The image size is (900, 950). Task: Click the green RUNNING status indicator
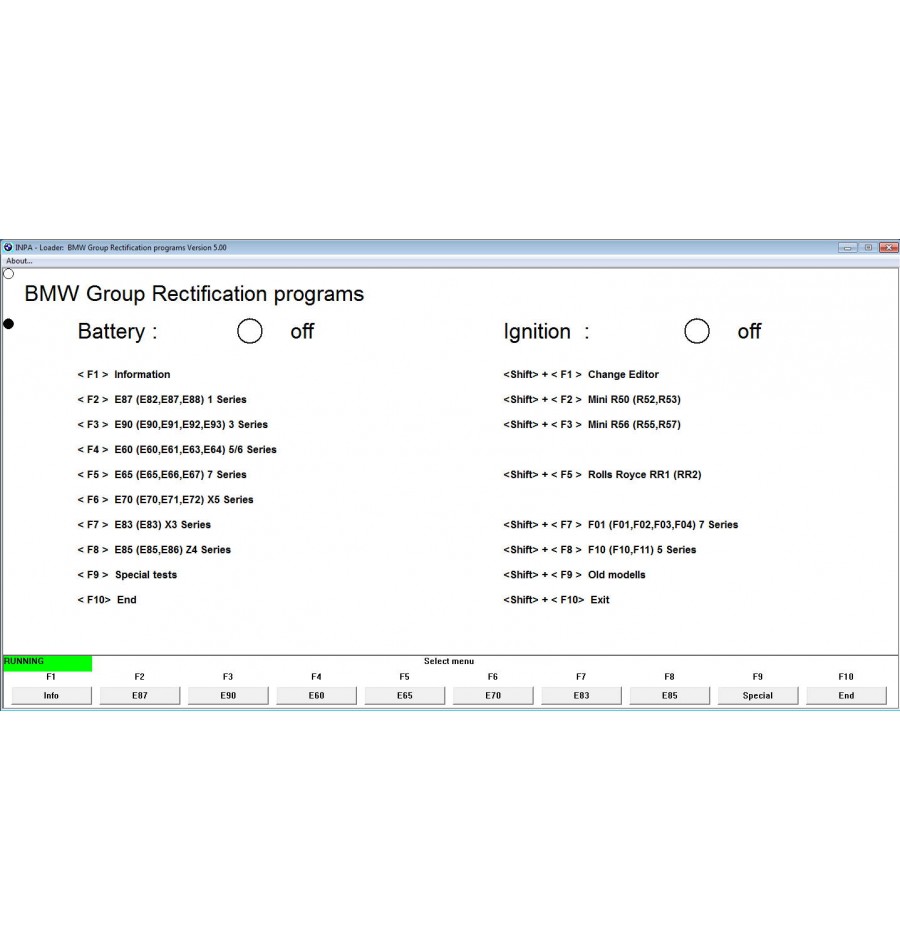coord(48,662)
